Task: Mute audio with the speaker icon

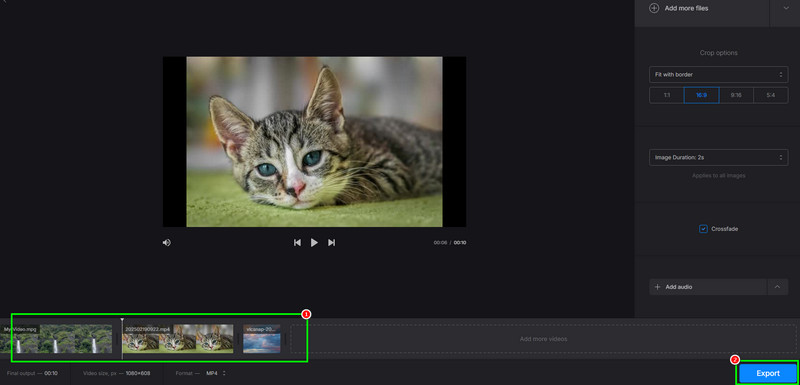Action: click(x=166, y=243)
